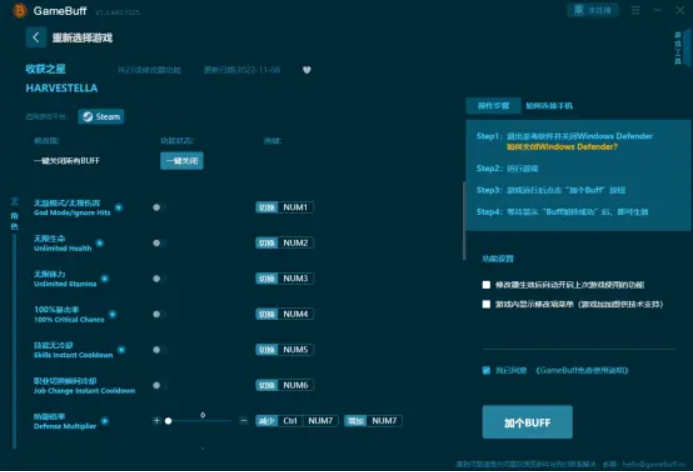
Task: Switch to the operation steps tab
Action: coord(493,106)
